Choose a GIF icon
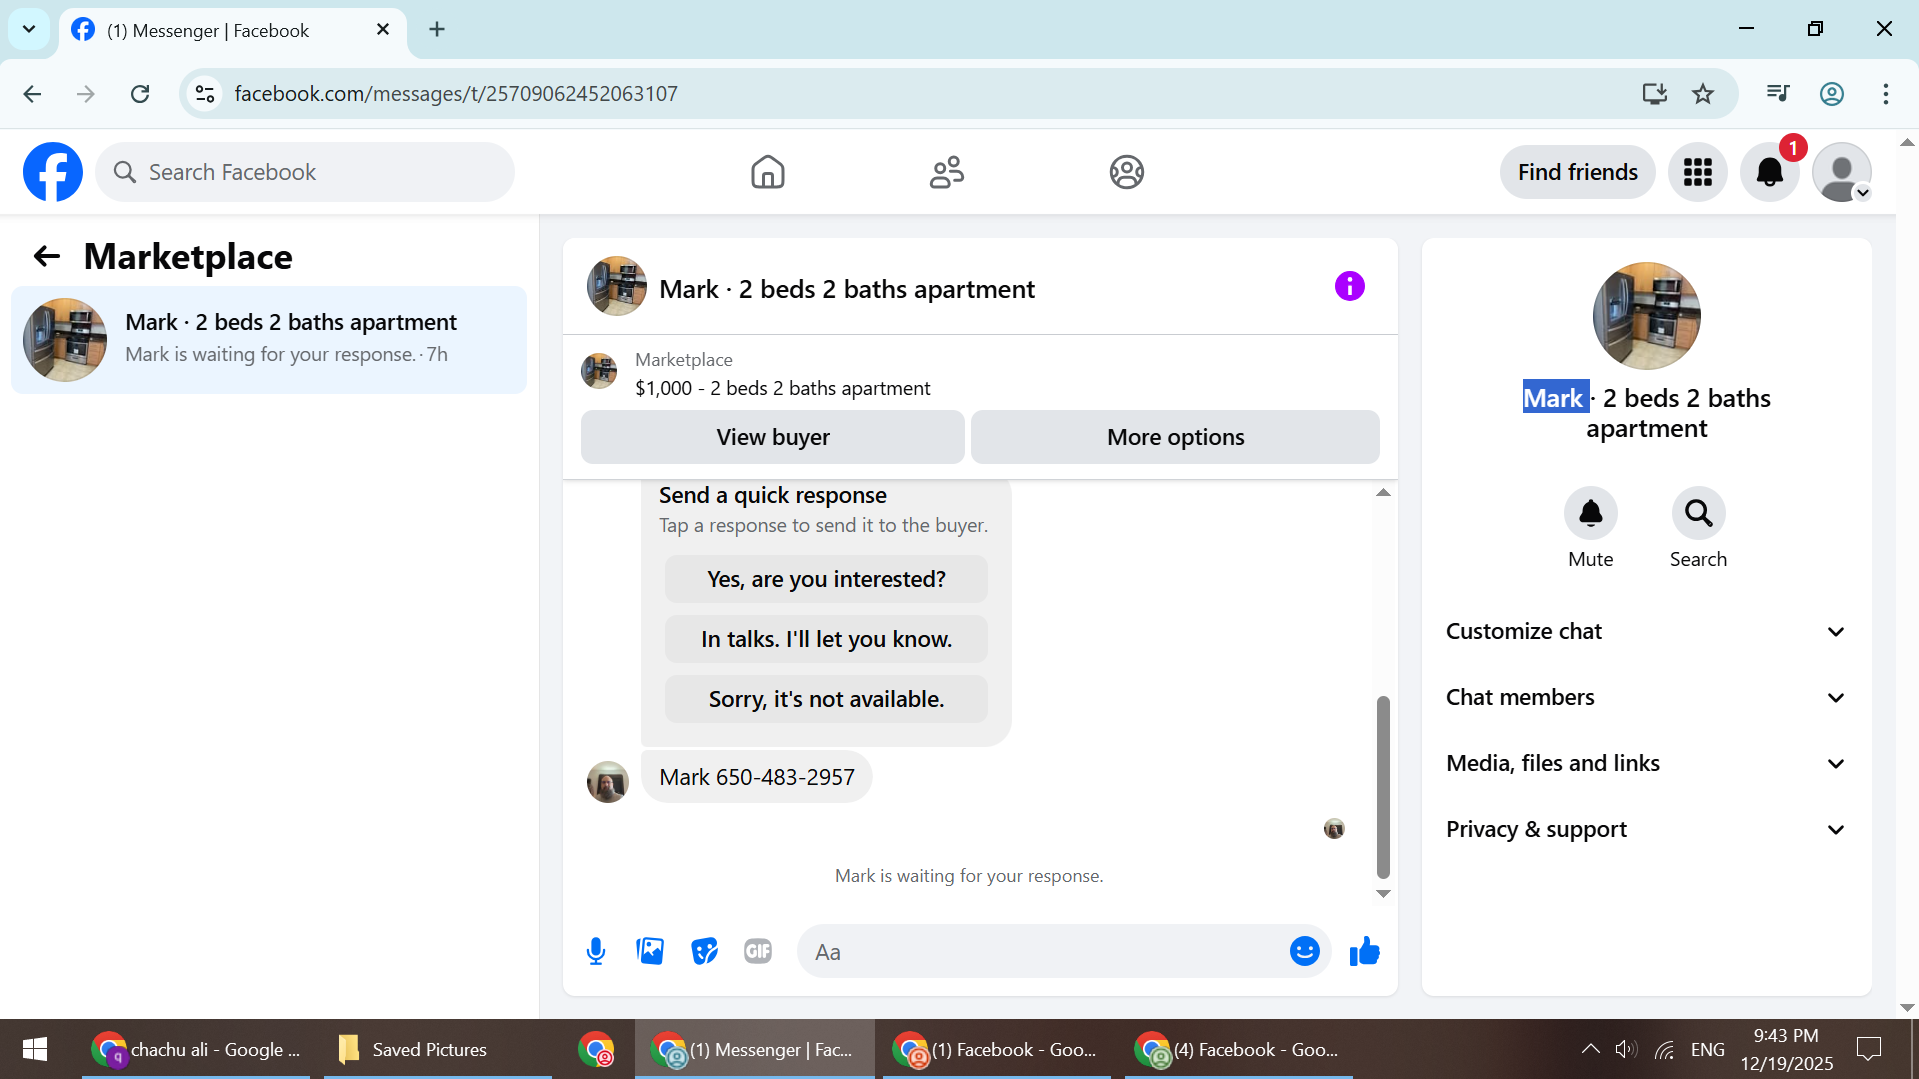Image resolution: width=1919 pixels, height=1079 pixels. [758, 951]
